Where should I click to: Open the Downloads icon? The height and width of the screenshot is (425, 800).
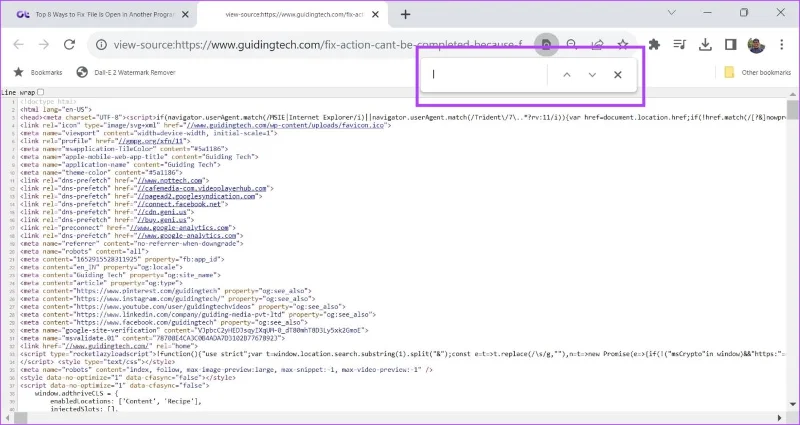tap(705, 44)
